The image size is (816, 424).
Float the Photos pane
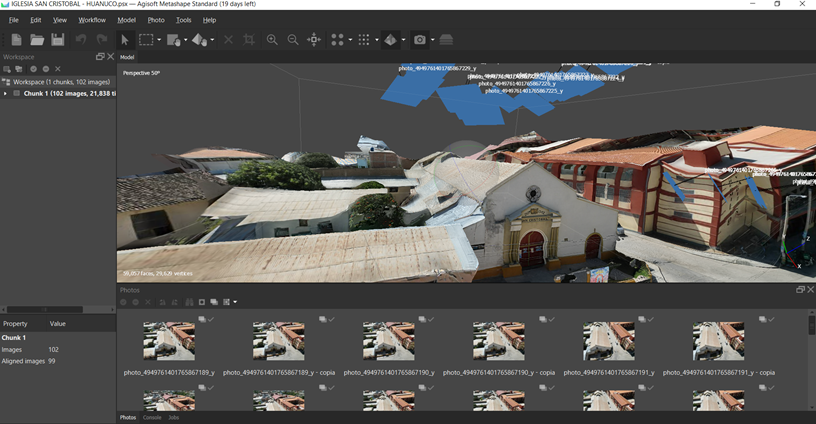click(x=800, y=290)
